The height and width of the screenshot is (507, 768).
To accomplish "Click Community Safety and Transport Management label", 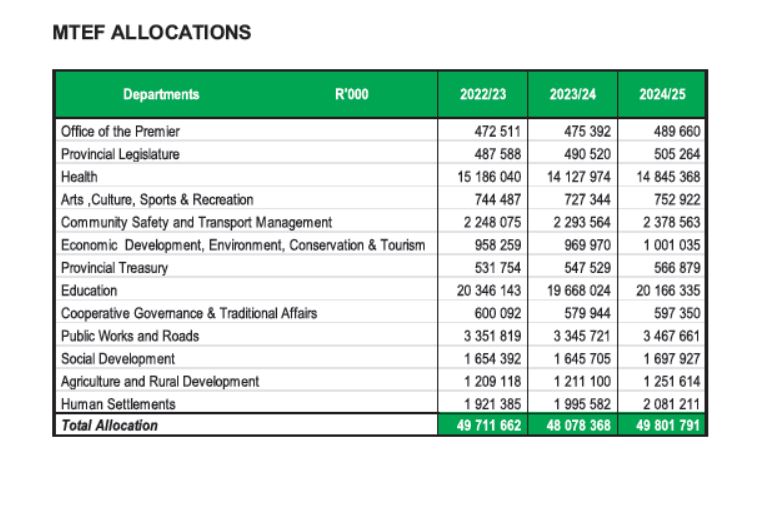I will click(196, 222).
